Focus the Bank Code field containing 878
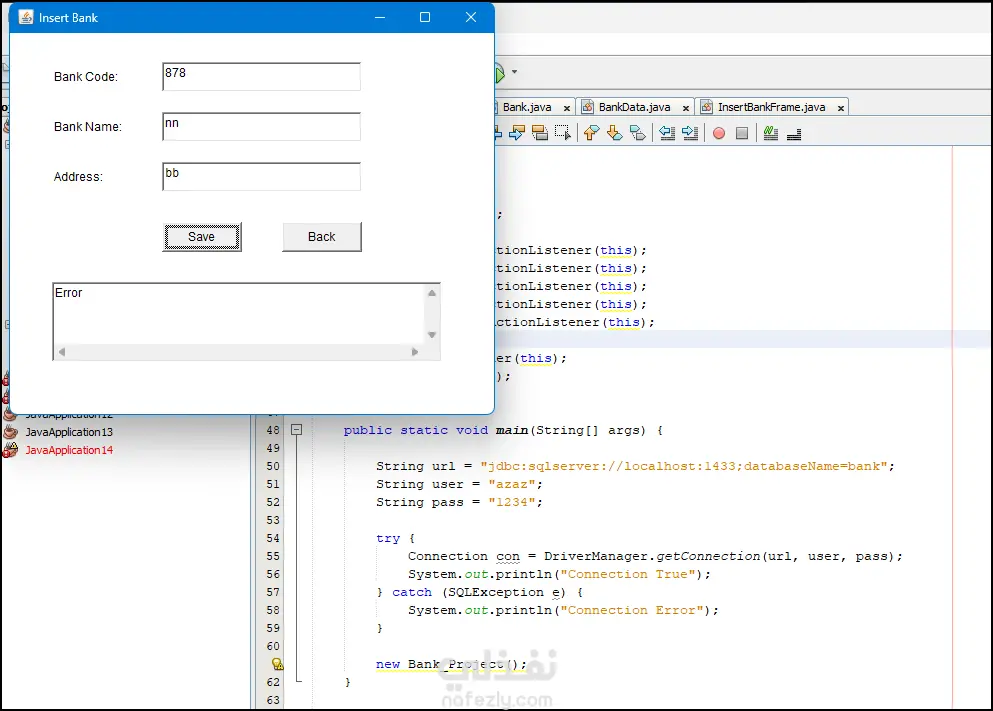Viewport: 993px width, 711px height. pos(262,77)
